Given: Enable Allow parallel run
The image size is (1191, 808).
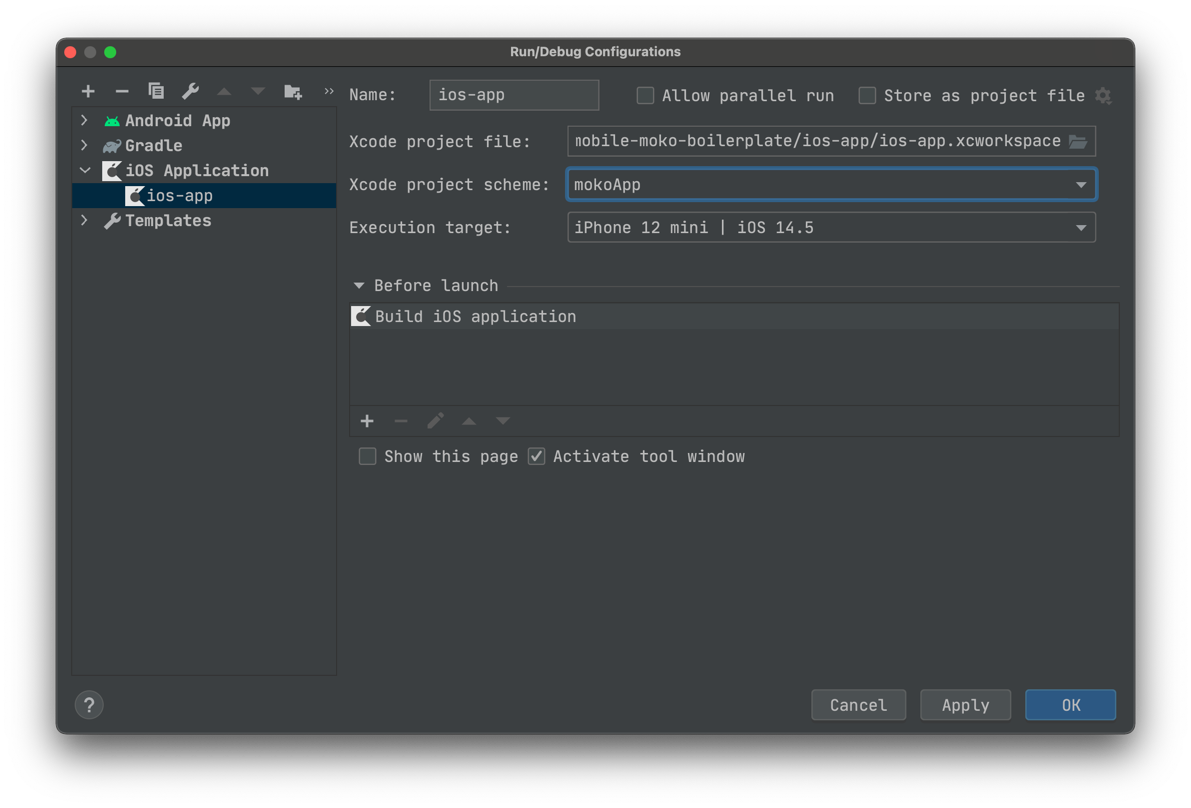Looking at the screenshot, I should [645, 96].
